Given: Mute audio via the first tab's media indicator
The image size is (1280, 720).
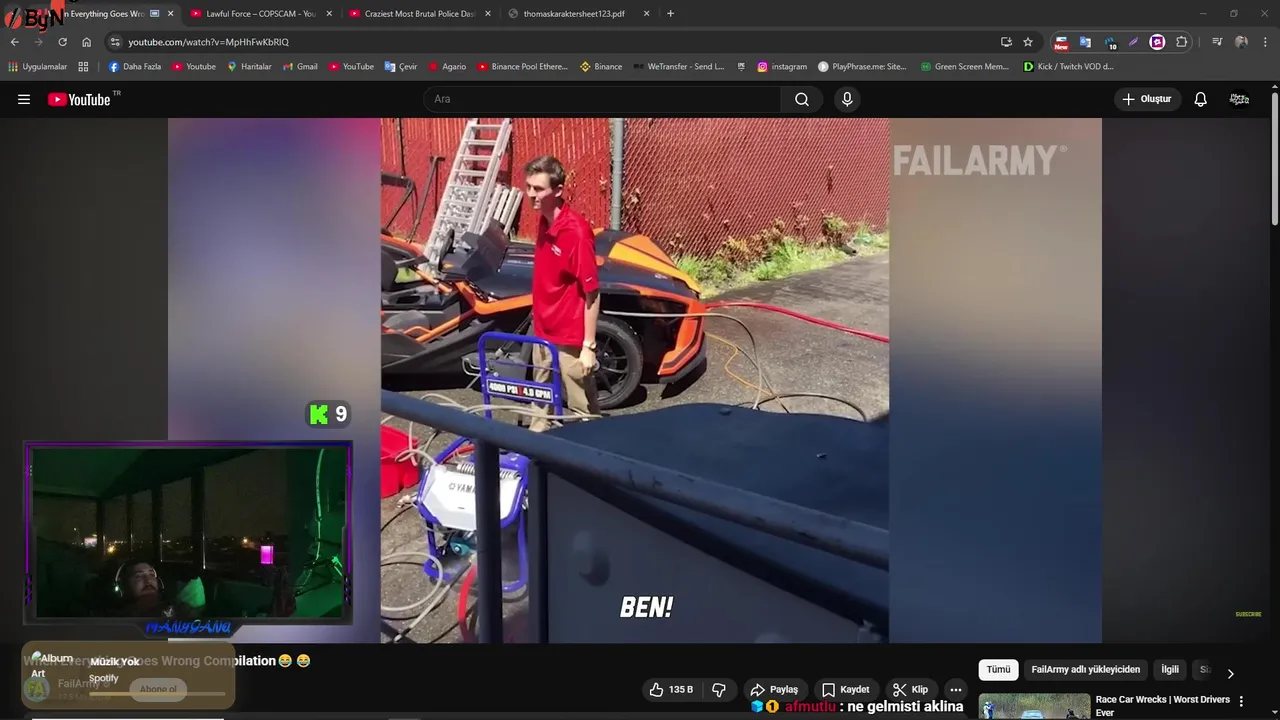Looking at the screenshot, I should 154,14.
